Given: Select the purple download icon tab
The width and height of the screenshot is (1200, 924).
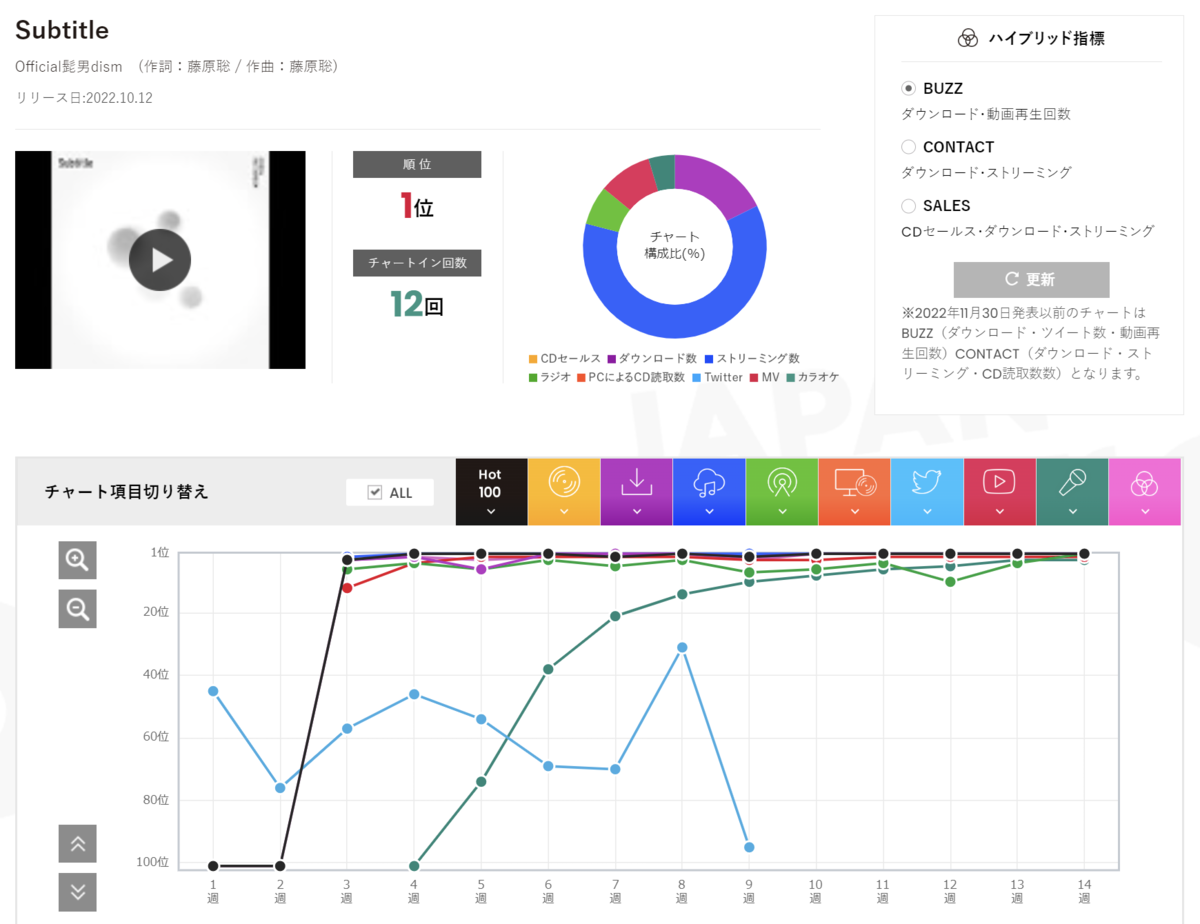Looking at the screenshot, I should pos(636,492).
